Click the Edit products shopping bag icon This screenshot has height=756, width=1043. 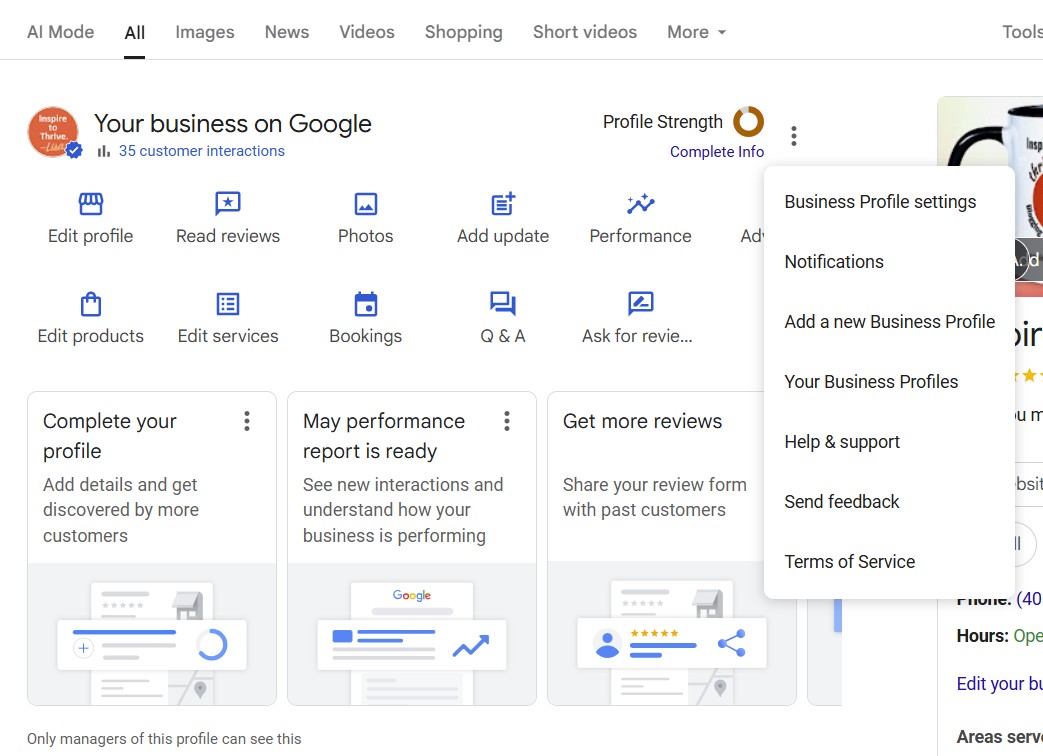90,304
